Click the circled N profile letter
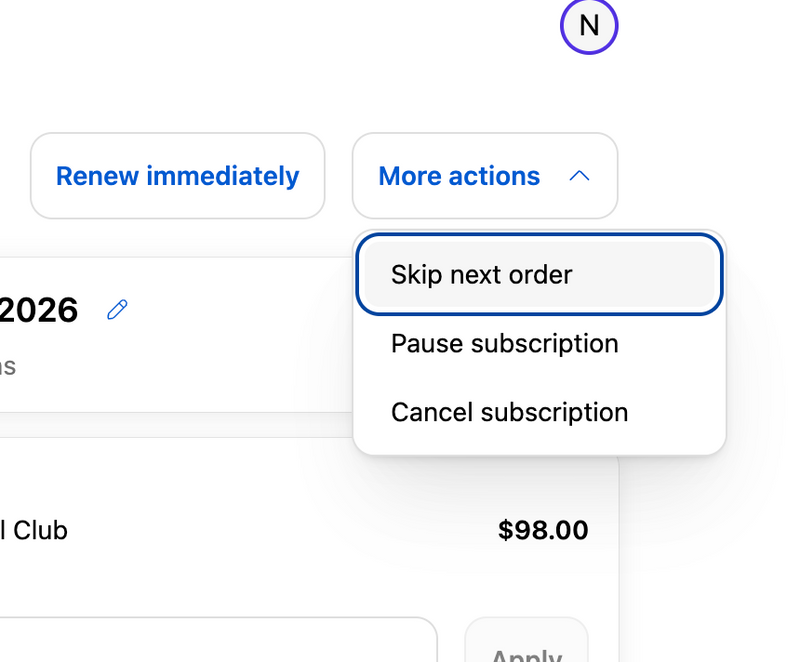Image resolution: width=800 pixels, height=662 pixels. coord(589,25)
